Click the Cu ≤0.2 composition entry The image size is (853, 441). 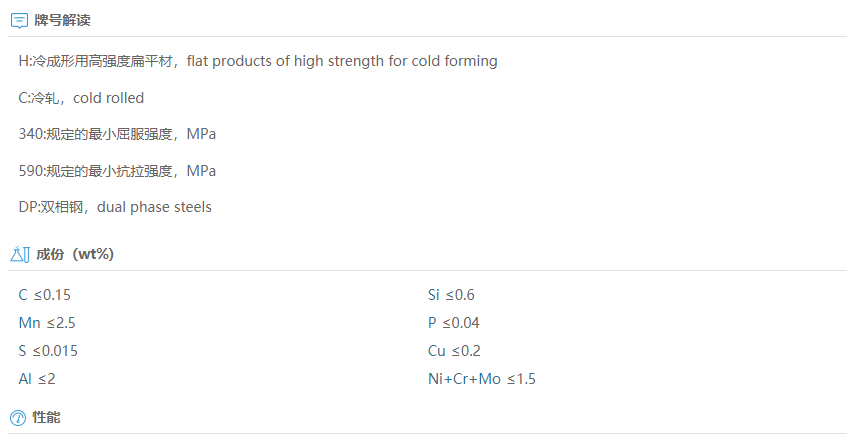point(454,351)
